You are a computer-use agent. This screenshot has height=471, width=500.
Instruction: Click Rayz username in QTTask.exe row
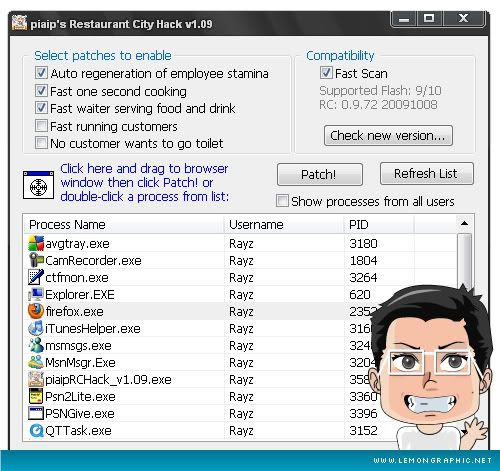(241, 431)
